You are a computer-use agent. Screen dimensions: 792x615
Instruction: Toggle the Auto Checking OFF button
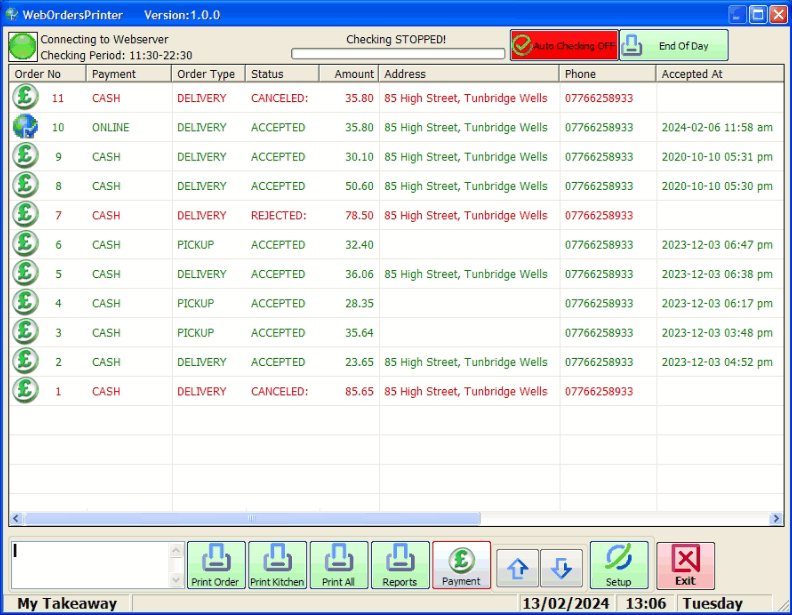coord(564,46)
